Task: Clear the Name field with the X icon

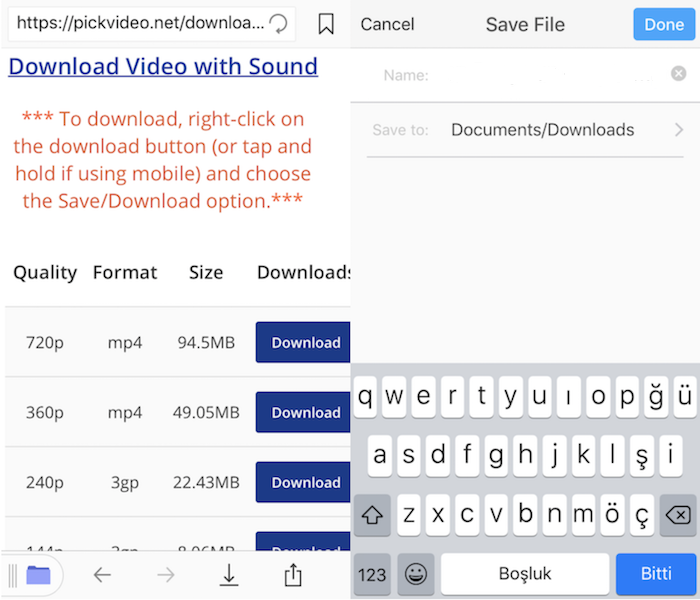Action: [x=679, y=74]
